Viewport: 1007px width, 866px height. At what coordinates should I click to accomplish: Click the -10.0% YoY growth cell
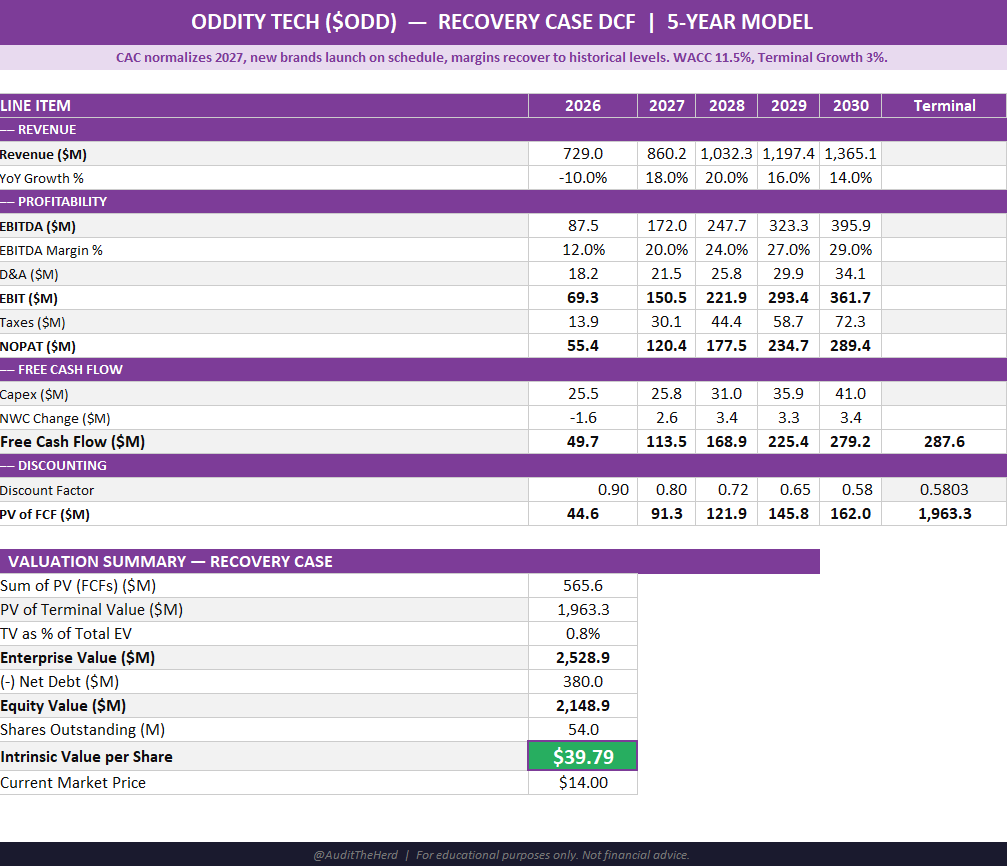[x=582, y=178]
